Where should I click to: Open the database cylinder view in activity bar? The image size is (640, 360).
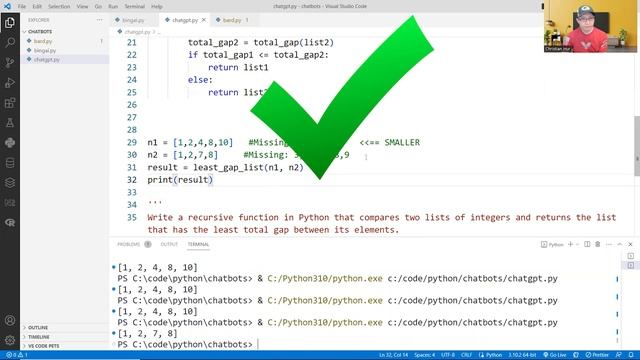click(10, 162)
